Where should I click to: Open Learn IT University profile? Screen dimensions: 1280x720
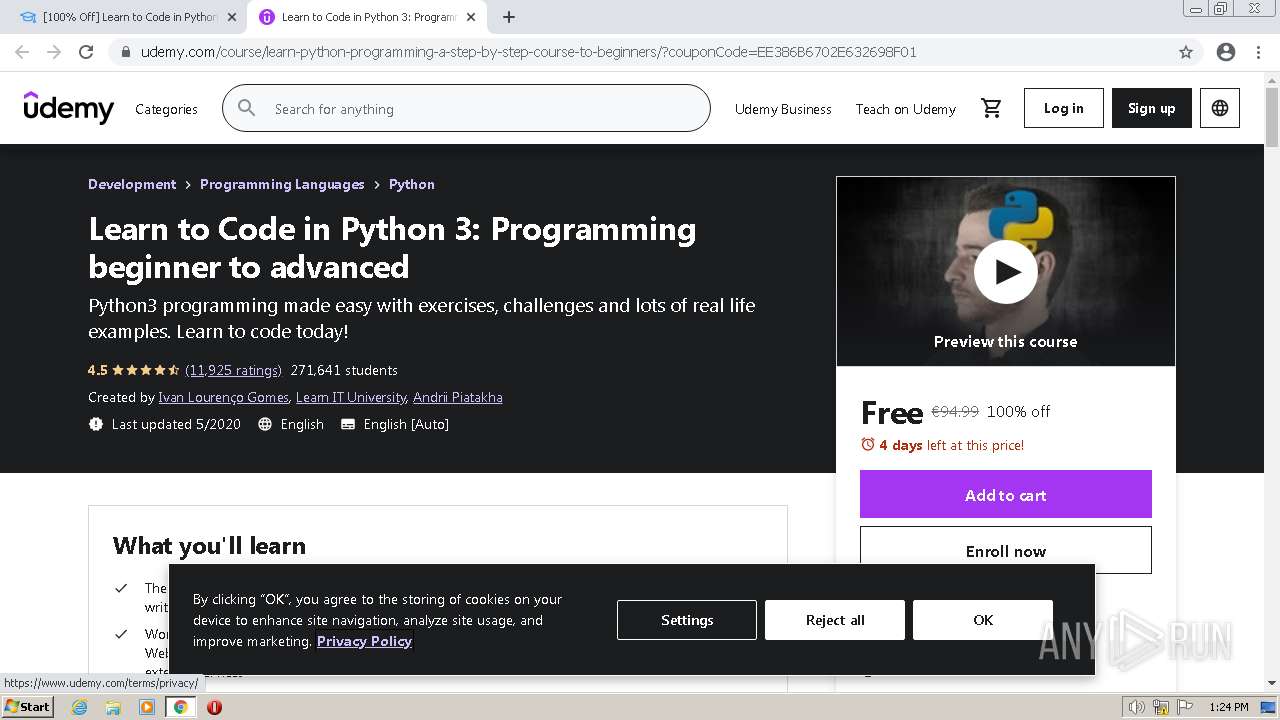351,397
